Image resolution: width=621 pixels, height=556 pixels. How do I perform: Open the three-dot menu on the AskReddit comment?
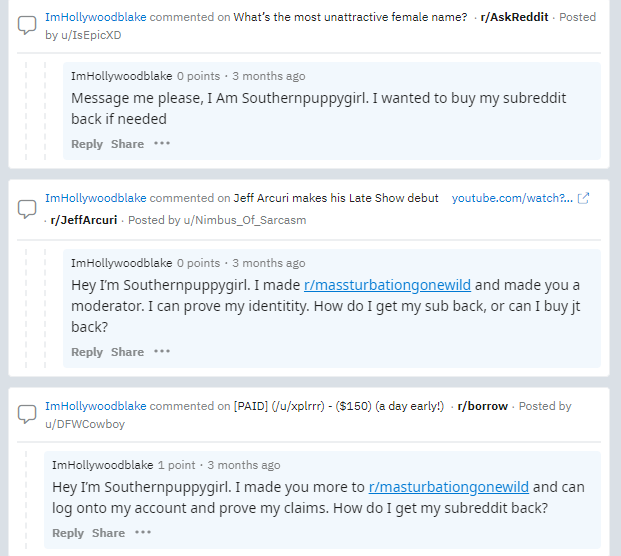pyautogui.click(x=162, y=143)
